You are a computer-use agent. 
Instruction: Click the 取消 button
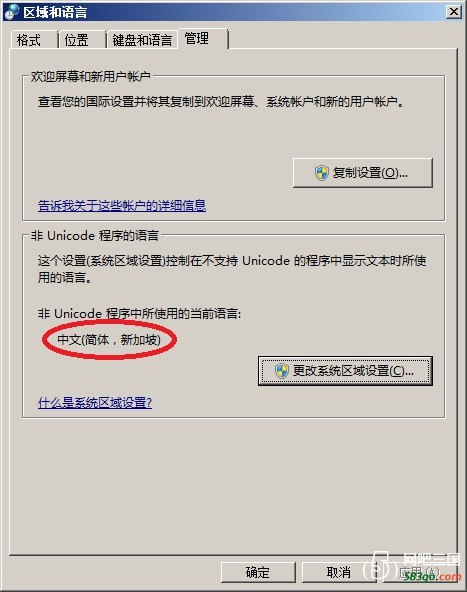click(338, 572)
